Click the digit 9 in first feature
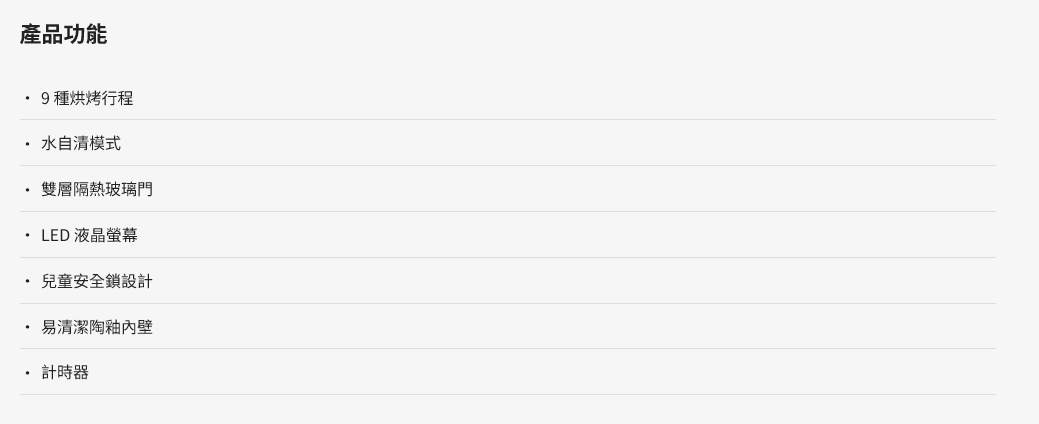Screen dimensions: 1039x424 45,98
